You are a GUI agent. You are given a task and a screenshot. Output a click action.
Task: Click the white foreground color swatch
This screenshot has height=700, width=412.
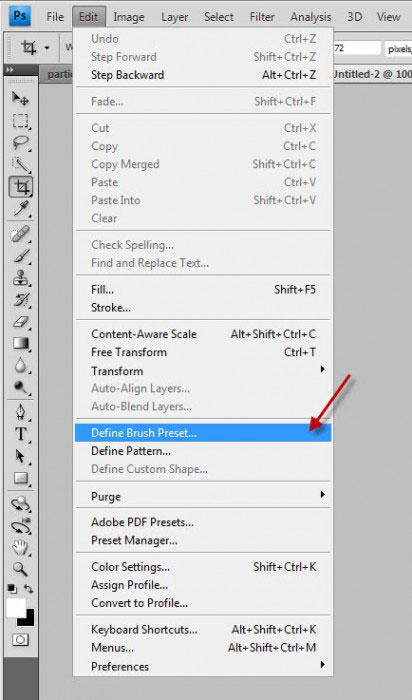(14, 607)
